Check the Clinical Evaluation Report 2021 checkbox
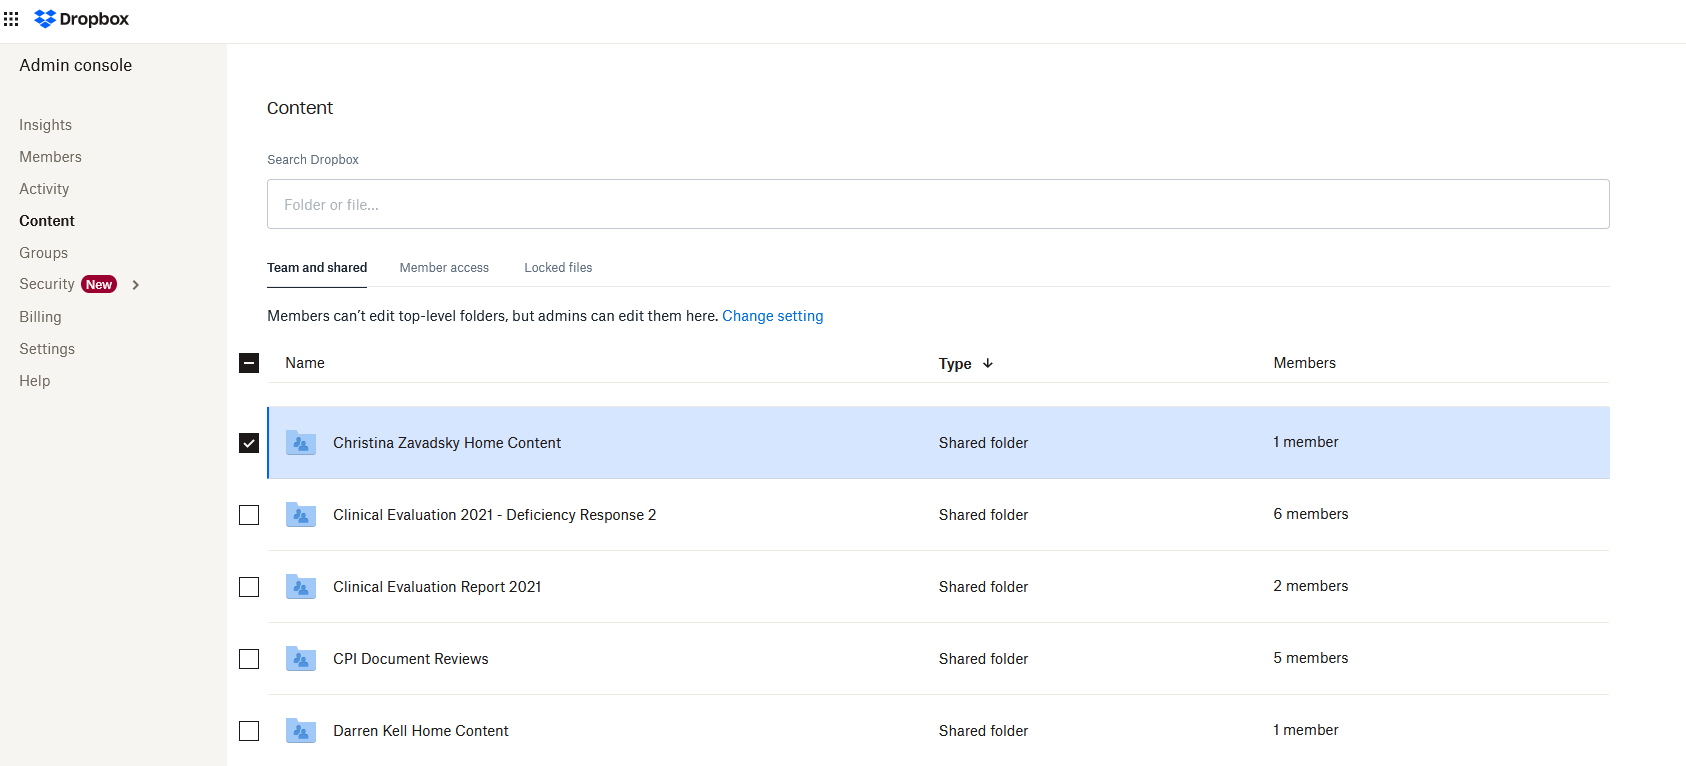This screenshot has height=766, width=1686. point(249,587)
